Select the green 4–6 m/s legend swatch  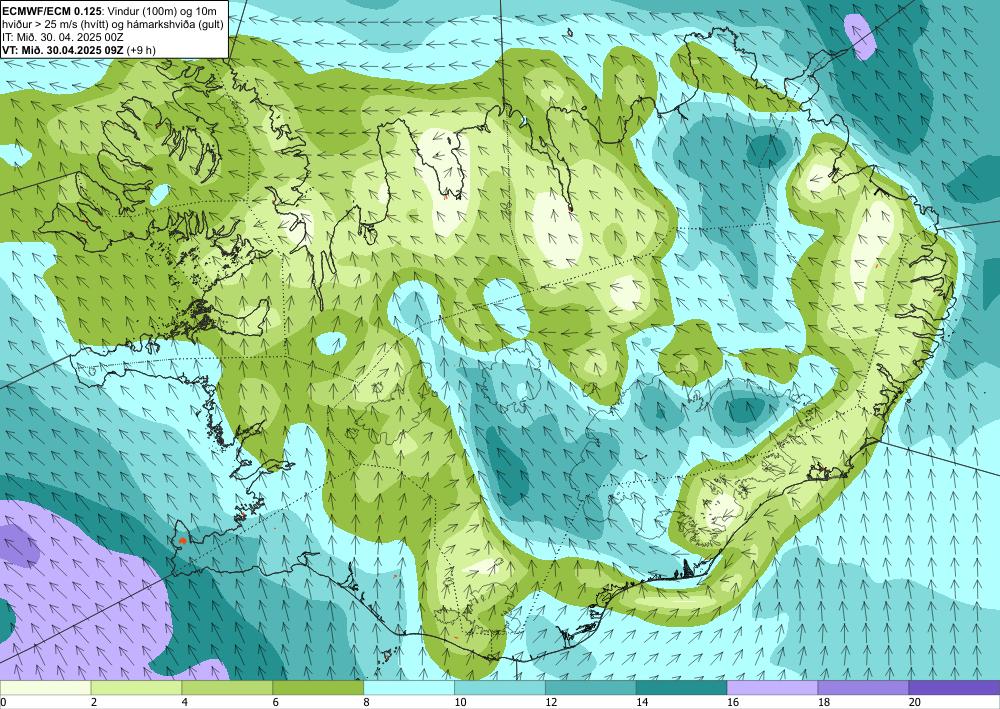[227, 688]
